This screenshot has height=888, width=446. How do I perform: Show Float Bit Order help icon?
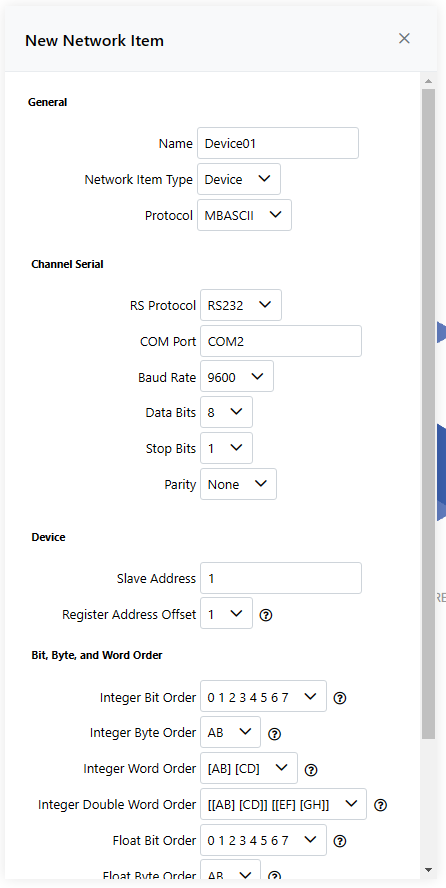point(340,841)
